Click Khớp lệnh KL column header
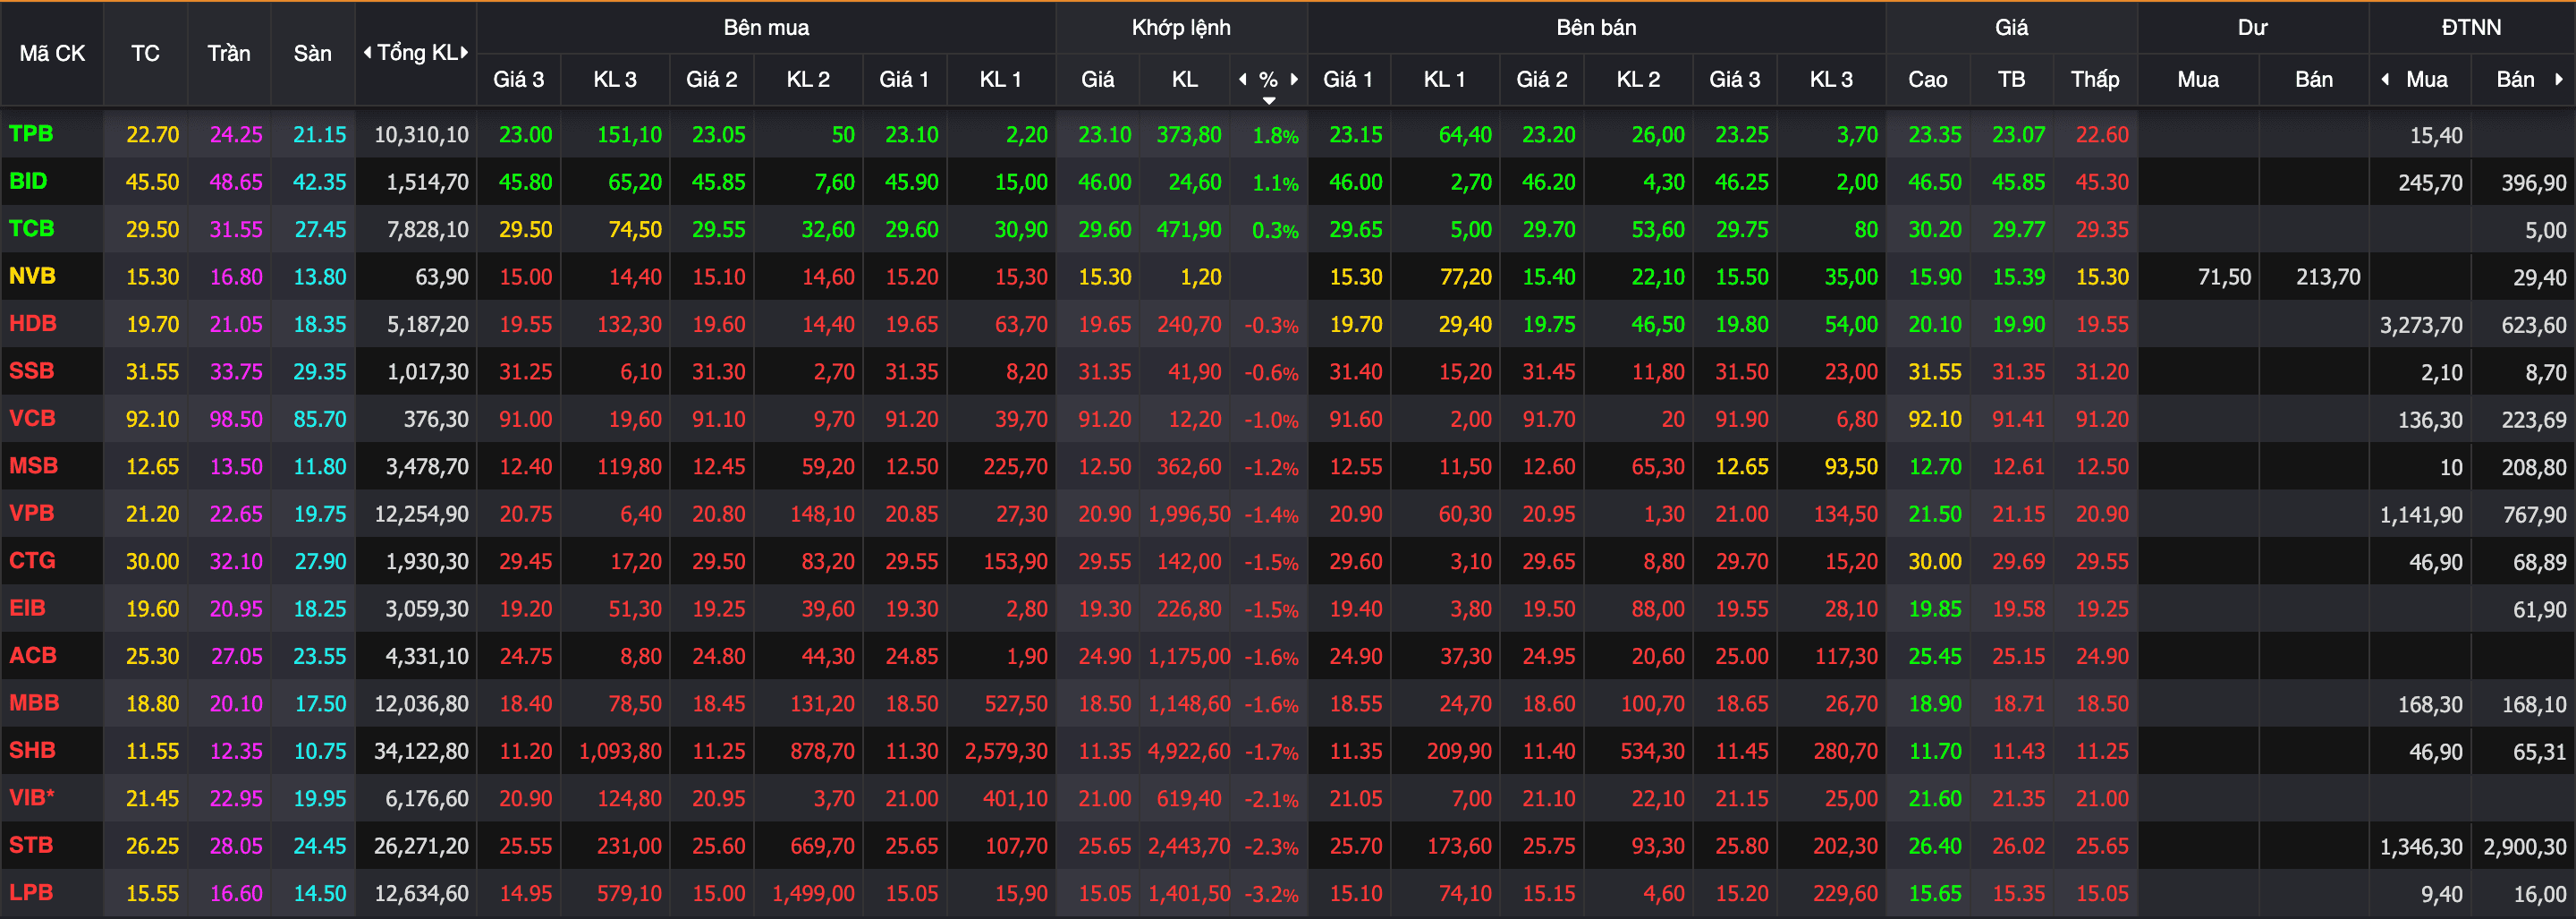Image resolution: width=2576 pixels, height=919 pixels. coord(1185,79)
